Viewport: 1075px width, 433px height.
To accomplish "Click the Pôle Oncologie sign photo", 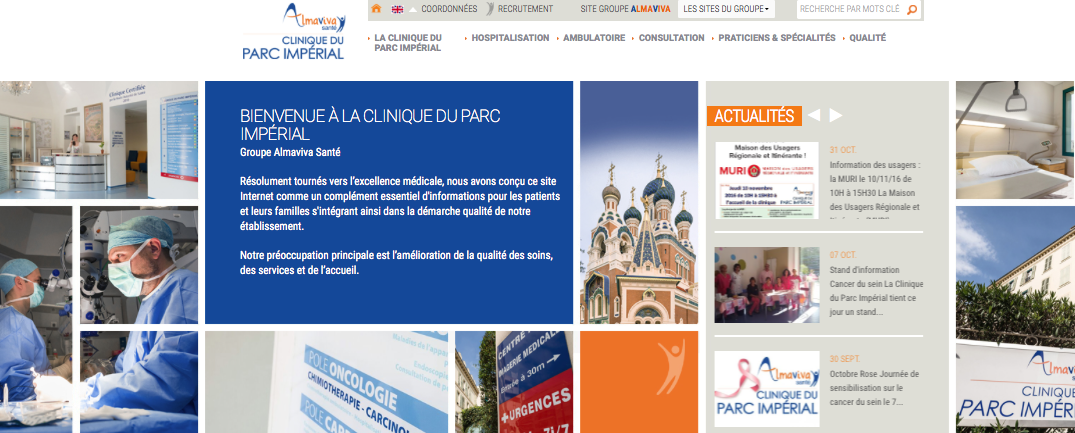I will click(326, 382).
